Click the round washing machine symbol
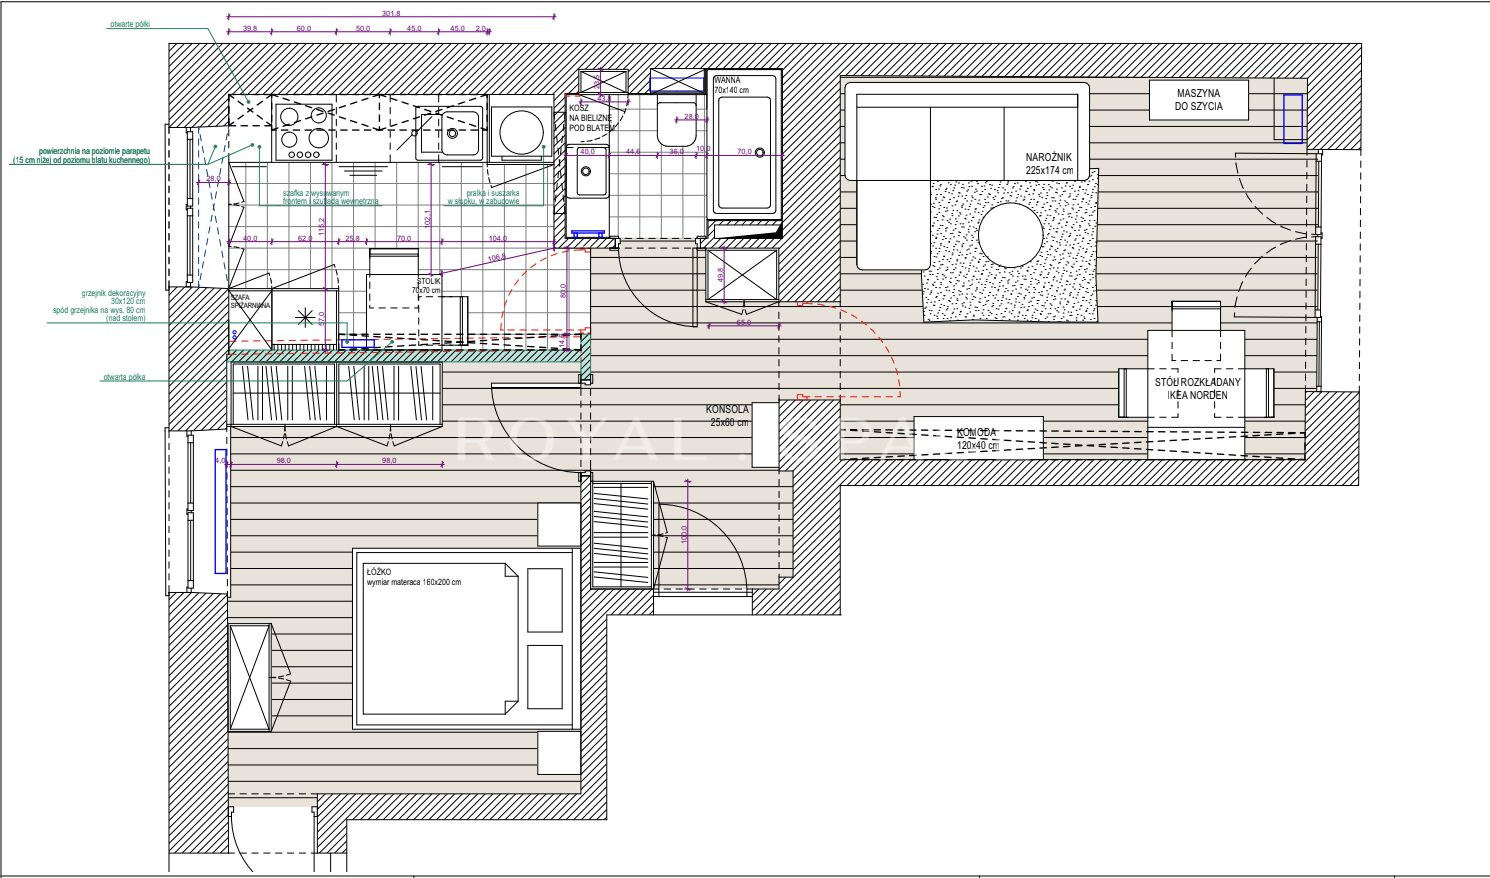The height and width of the screenshot is (878, 1490). coord(521,131)
